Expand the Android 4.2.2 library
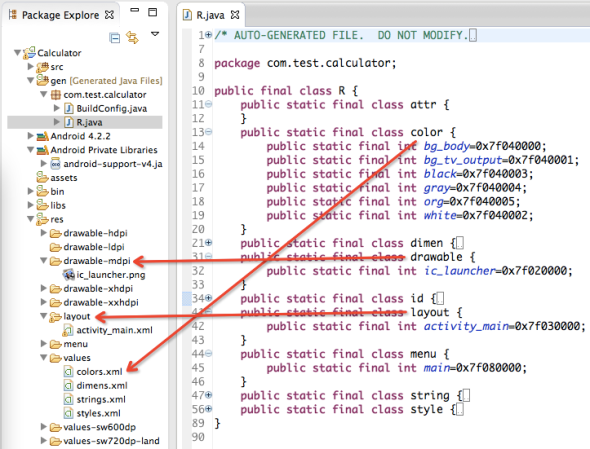 pos(31,135)
